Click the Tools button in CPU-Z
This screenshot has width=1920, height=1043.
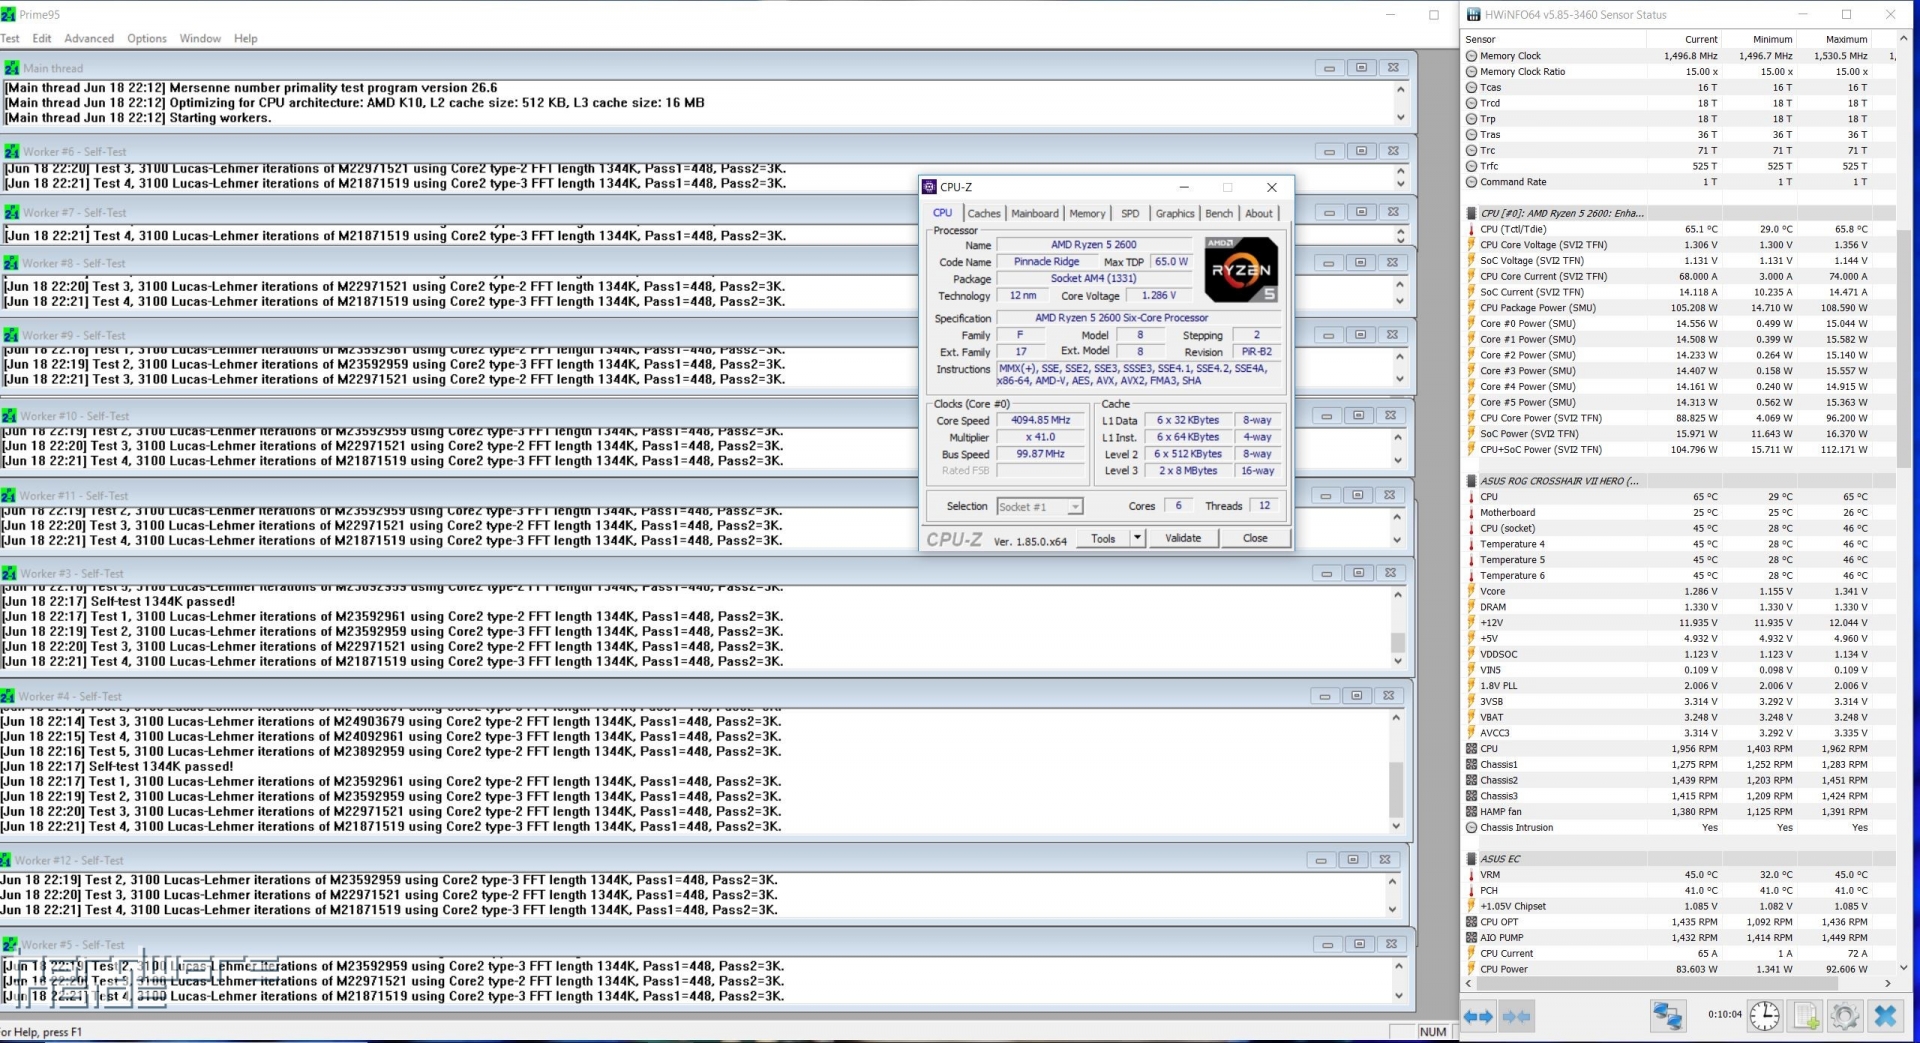point(1103,538)
